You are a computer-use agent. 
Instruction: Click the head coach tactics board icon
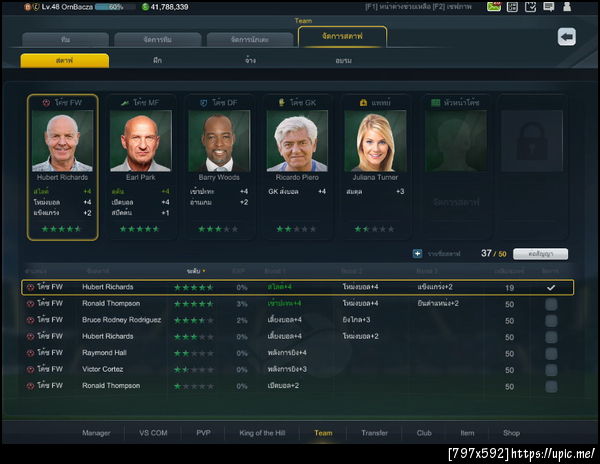pyautogui.click(x=435, y=103)
